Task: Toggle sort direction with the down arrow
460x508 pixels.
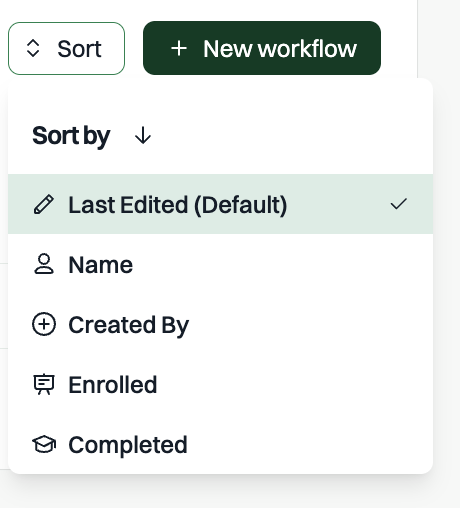Action: (143, 136)
